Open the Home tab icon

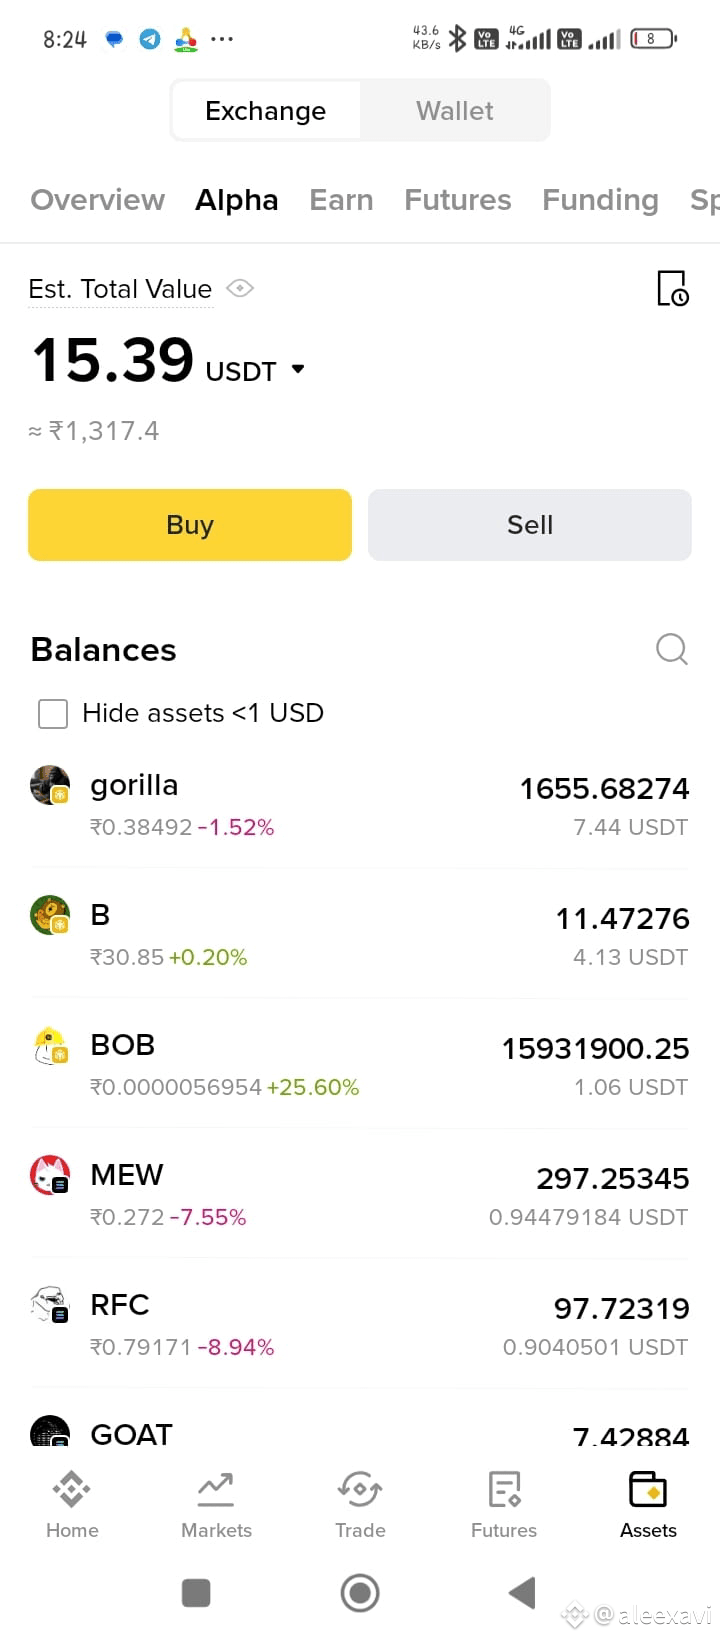click(72, 1489)
